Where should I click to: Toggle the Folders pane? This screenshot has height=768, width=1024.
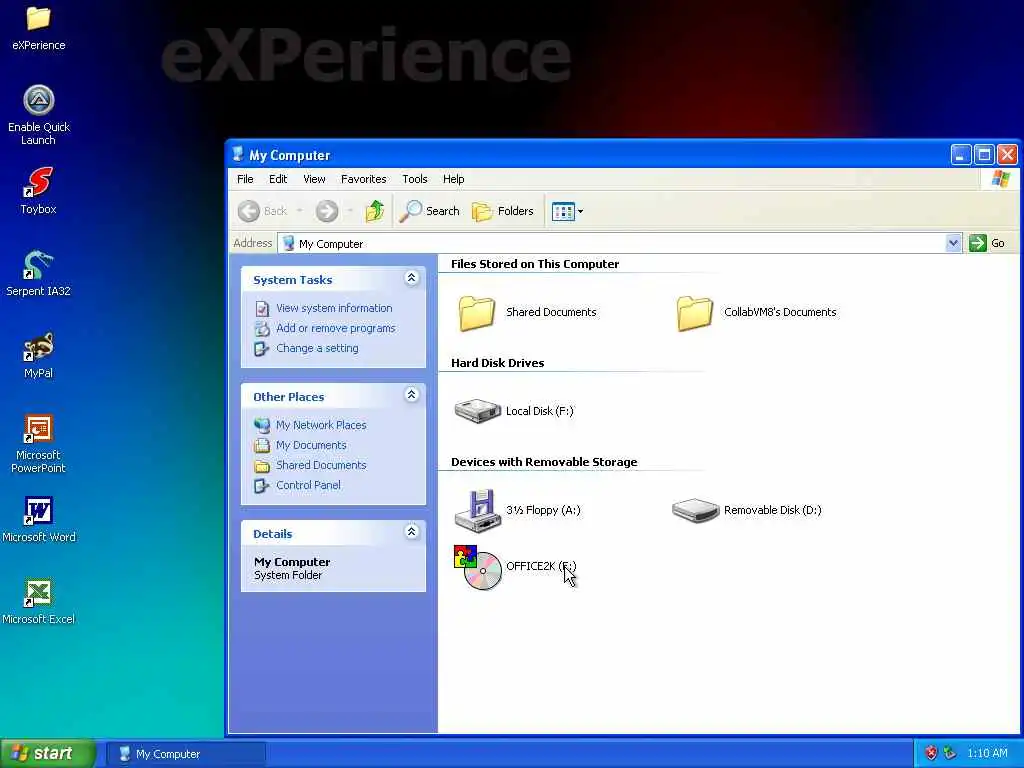503,211
